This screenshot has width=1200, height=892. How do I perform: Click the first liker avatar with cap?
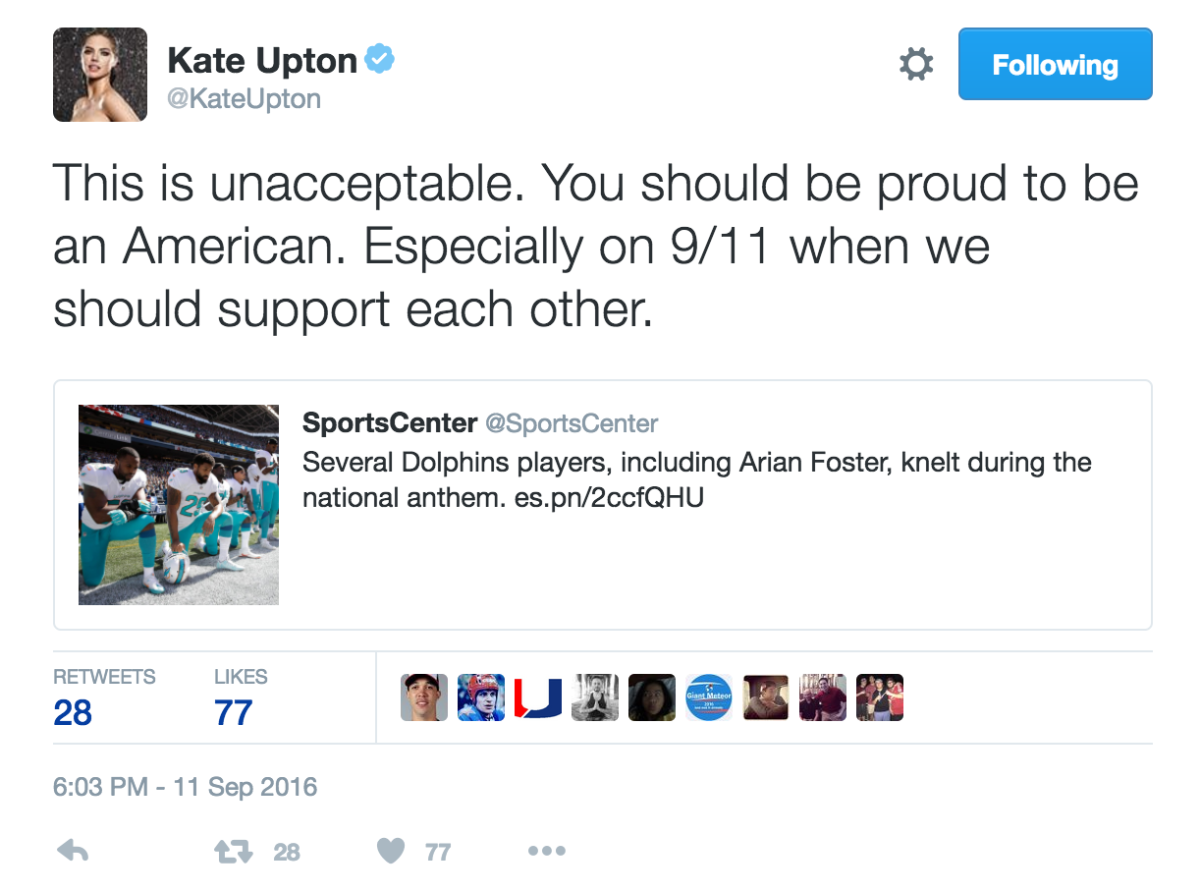[x=424, y=697]
